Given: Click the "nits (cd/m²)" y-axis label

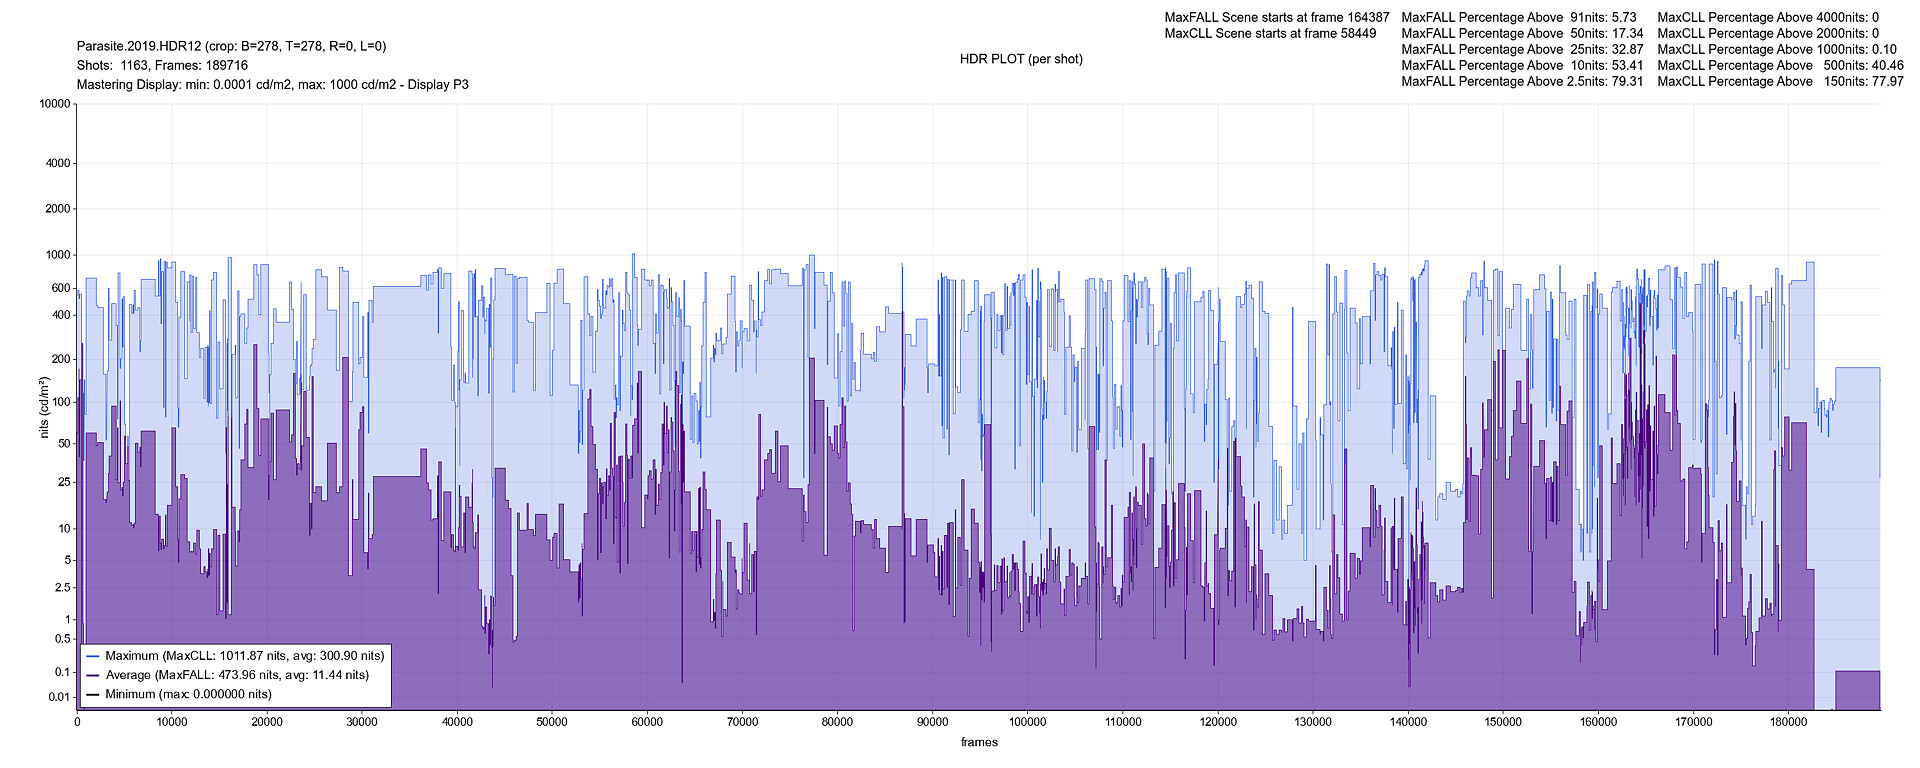Looking at the screenshot, I should (44, 408).
